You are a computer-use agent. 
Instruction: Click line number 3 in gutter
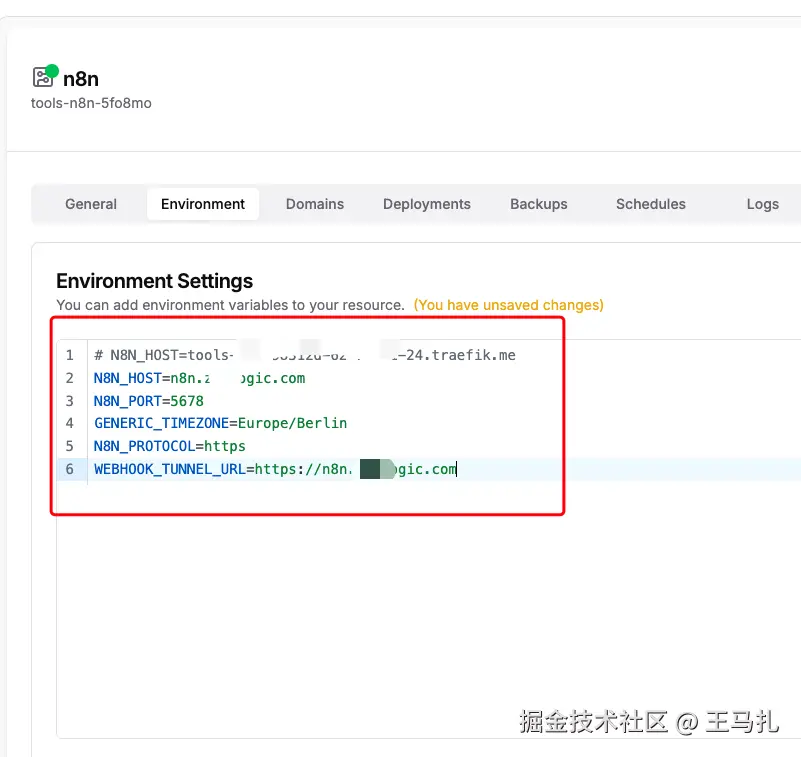pos(70,401)
